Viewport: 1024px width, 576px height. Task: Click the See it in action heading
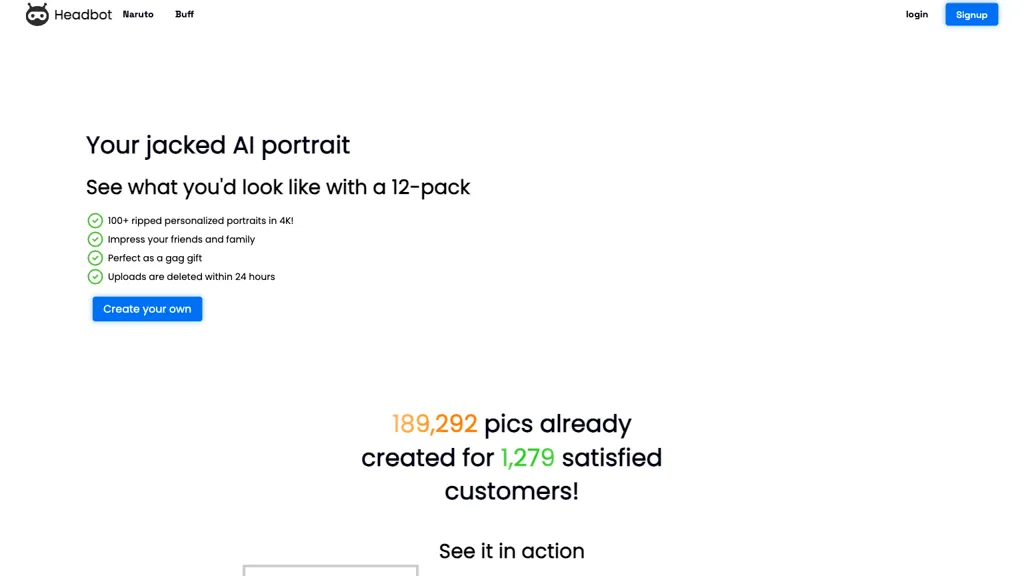coord(511,551)
